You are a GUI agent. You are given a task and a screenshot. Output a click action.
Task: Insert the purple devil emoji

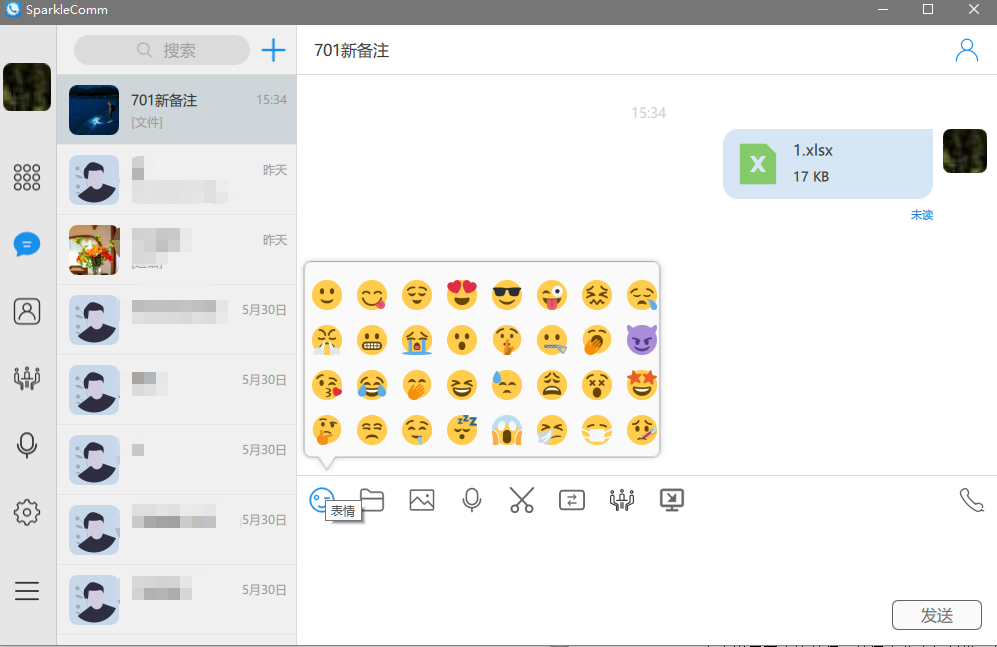[641, 340]
